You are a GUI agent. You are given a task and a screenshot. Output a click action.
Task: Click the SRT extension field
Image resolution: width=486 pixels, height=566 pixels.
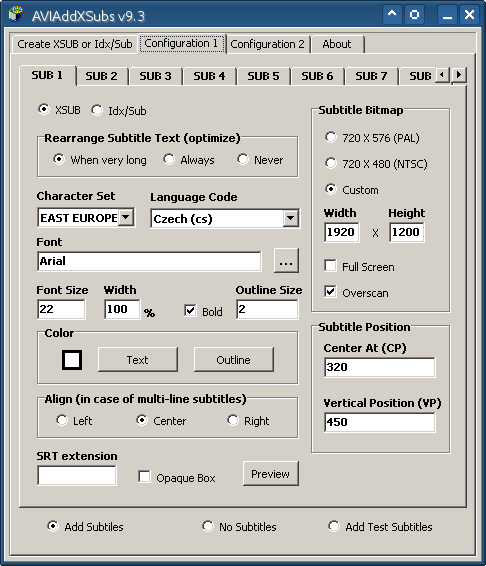(77, 475)
